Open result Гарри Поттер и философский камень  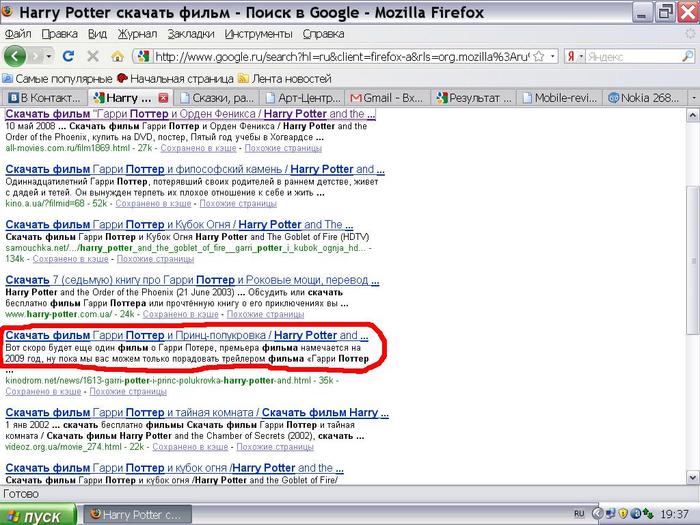[x=195, y=170]
